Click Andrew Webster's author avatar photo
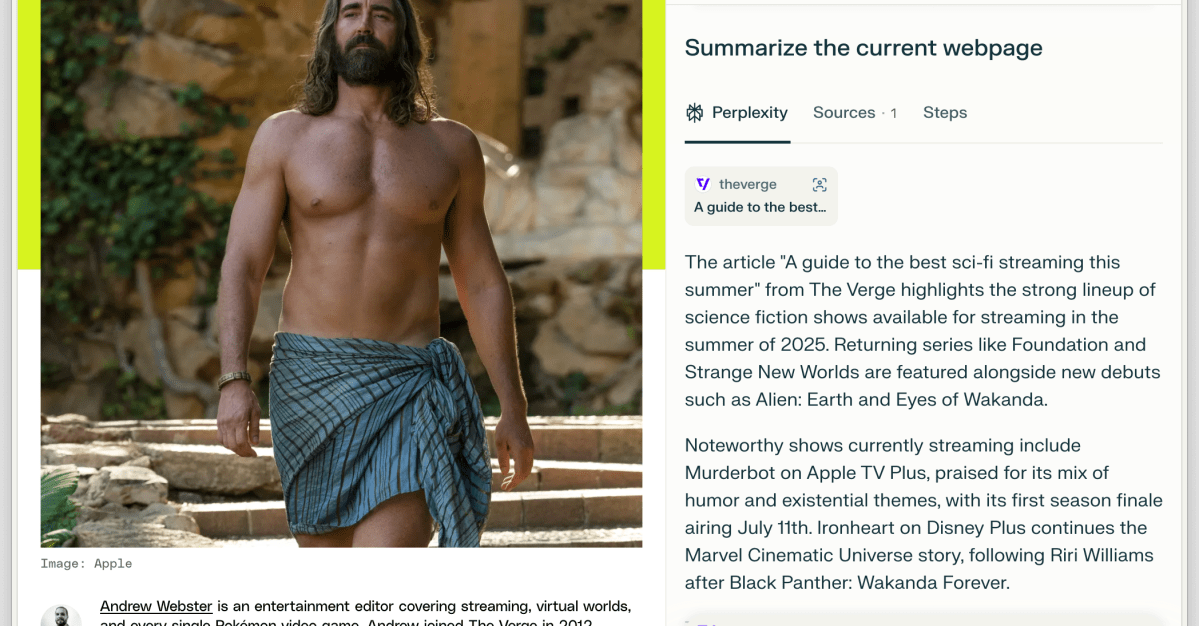Image resolution: width=1199 pixels, height=626 pixels. click(61, 616)
